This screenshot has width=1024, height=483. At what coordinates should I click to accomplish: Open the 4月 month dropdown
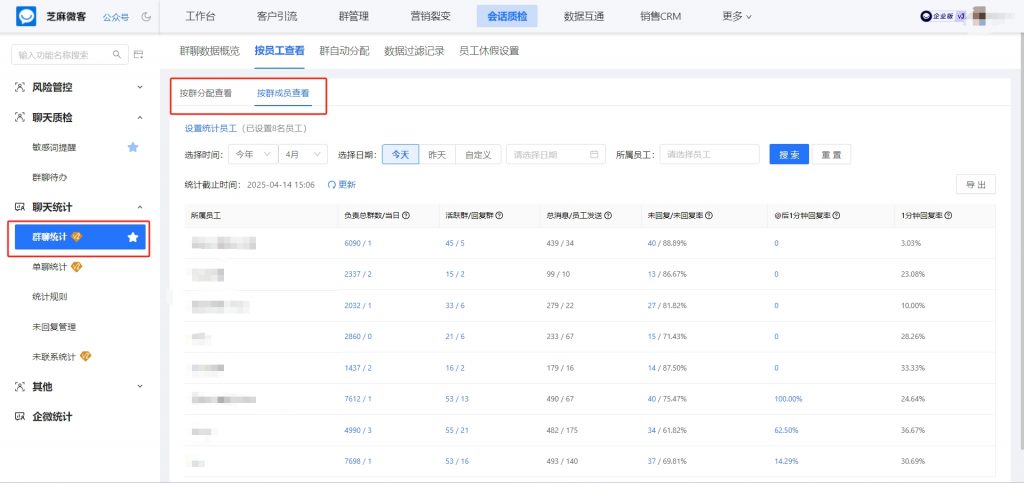tap(303, 155)
